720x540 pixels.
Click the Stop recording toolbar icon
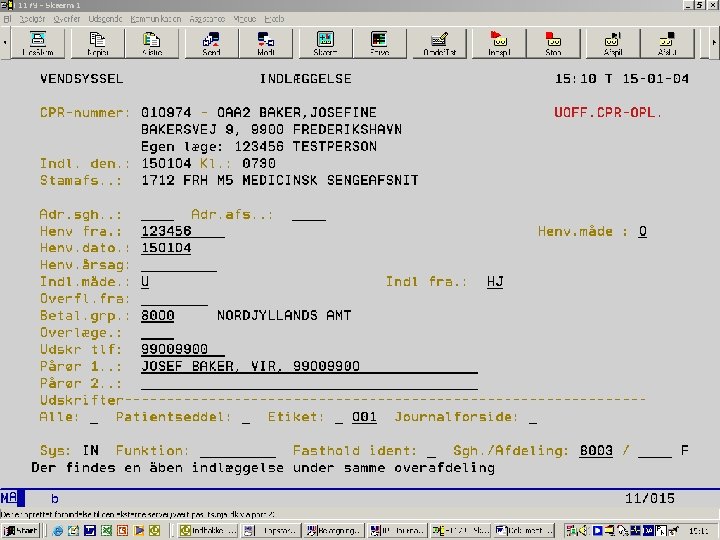(x=553, y=44)
